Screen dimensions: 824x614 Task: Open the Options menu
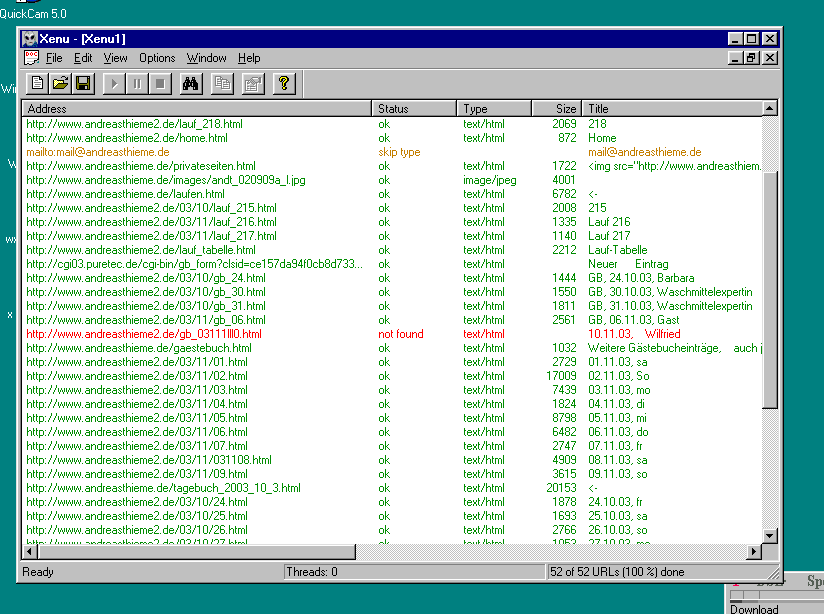[x=157, y=58]
